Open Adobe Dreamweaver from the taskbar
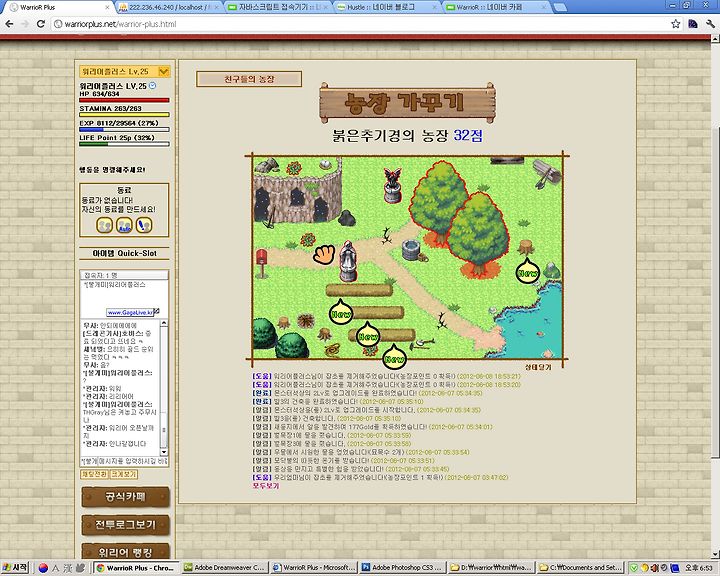The image size is (720, 576). pyautogui.click(x=224, y=568)
